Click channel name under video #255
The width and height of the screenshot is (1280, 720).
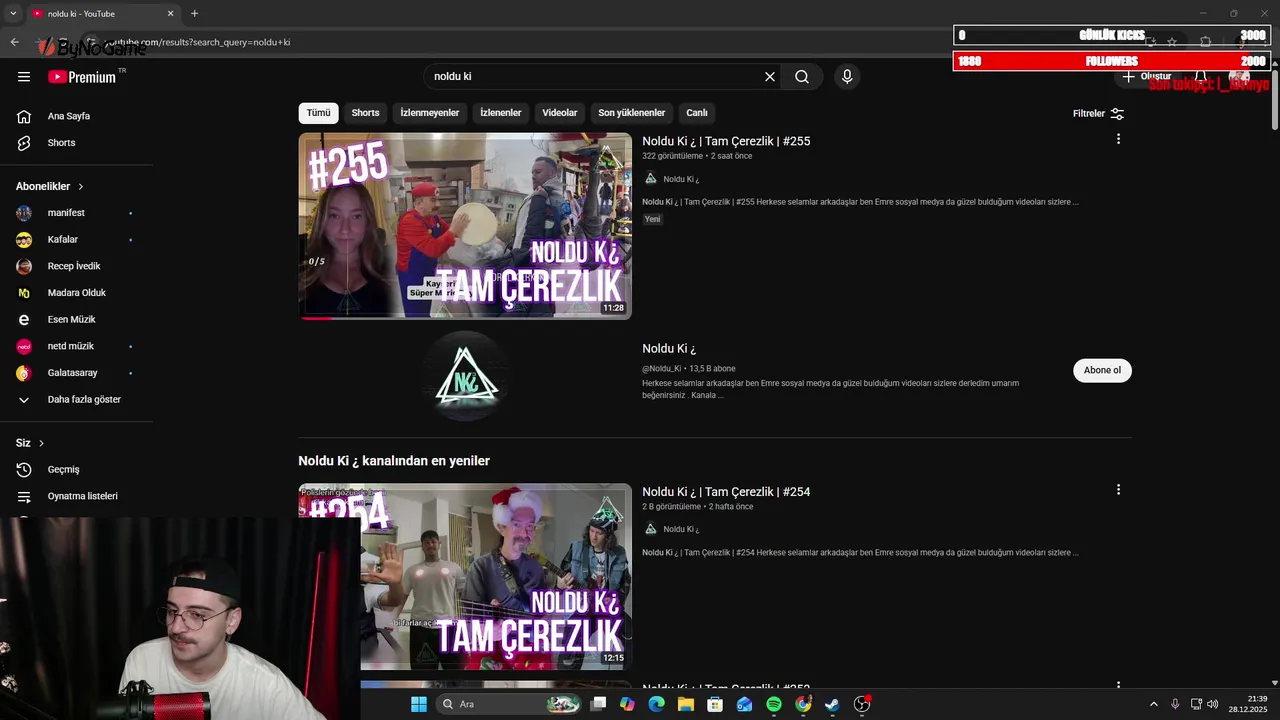(x=681, y=179)
